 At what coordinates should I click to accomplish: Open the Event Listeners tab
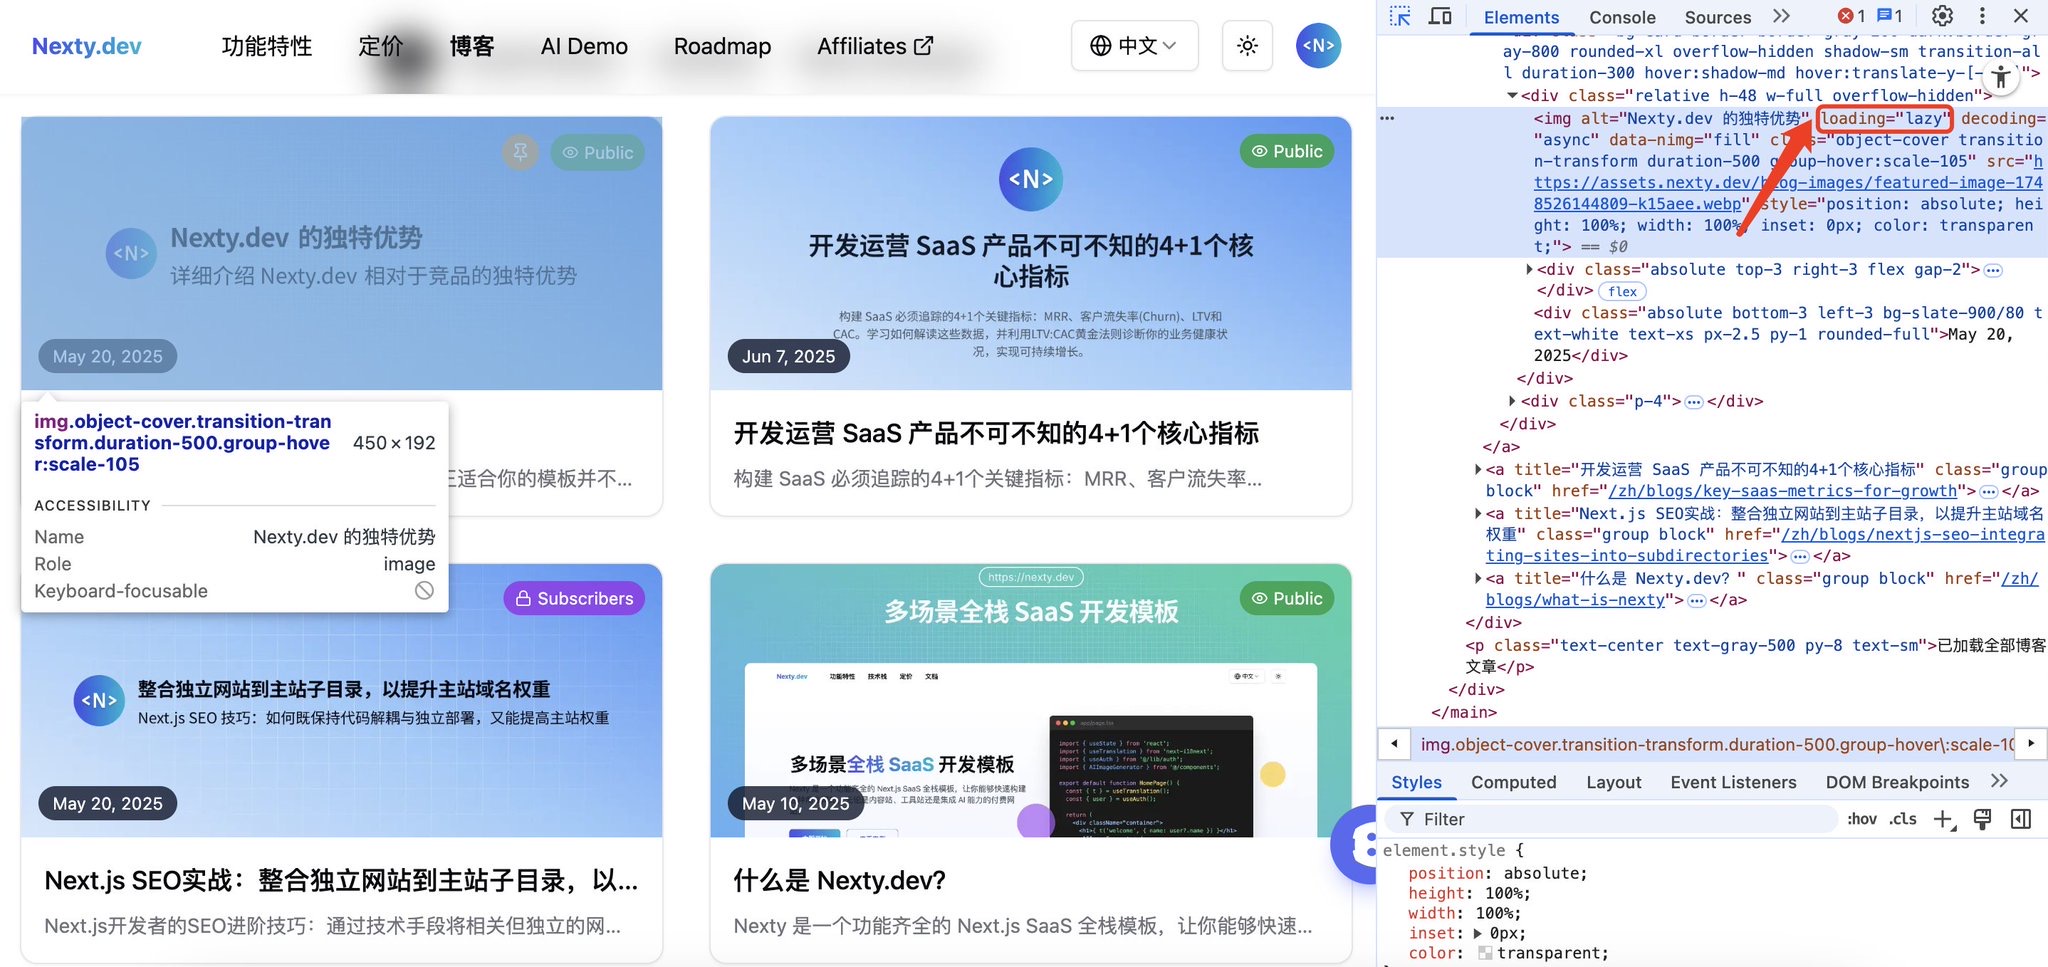(x=1733, y=782)
